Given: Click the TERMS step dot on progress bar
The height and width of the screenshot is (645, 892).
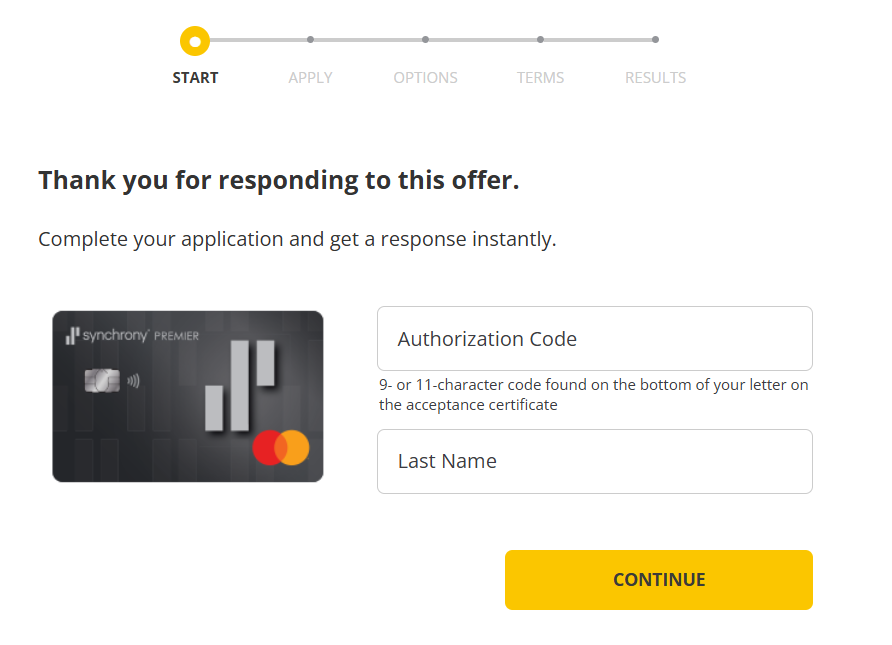Looking at the screenshot, I should coord(540,40).
